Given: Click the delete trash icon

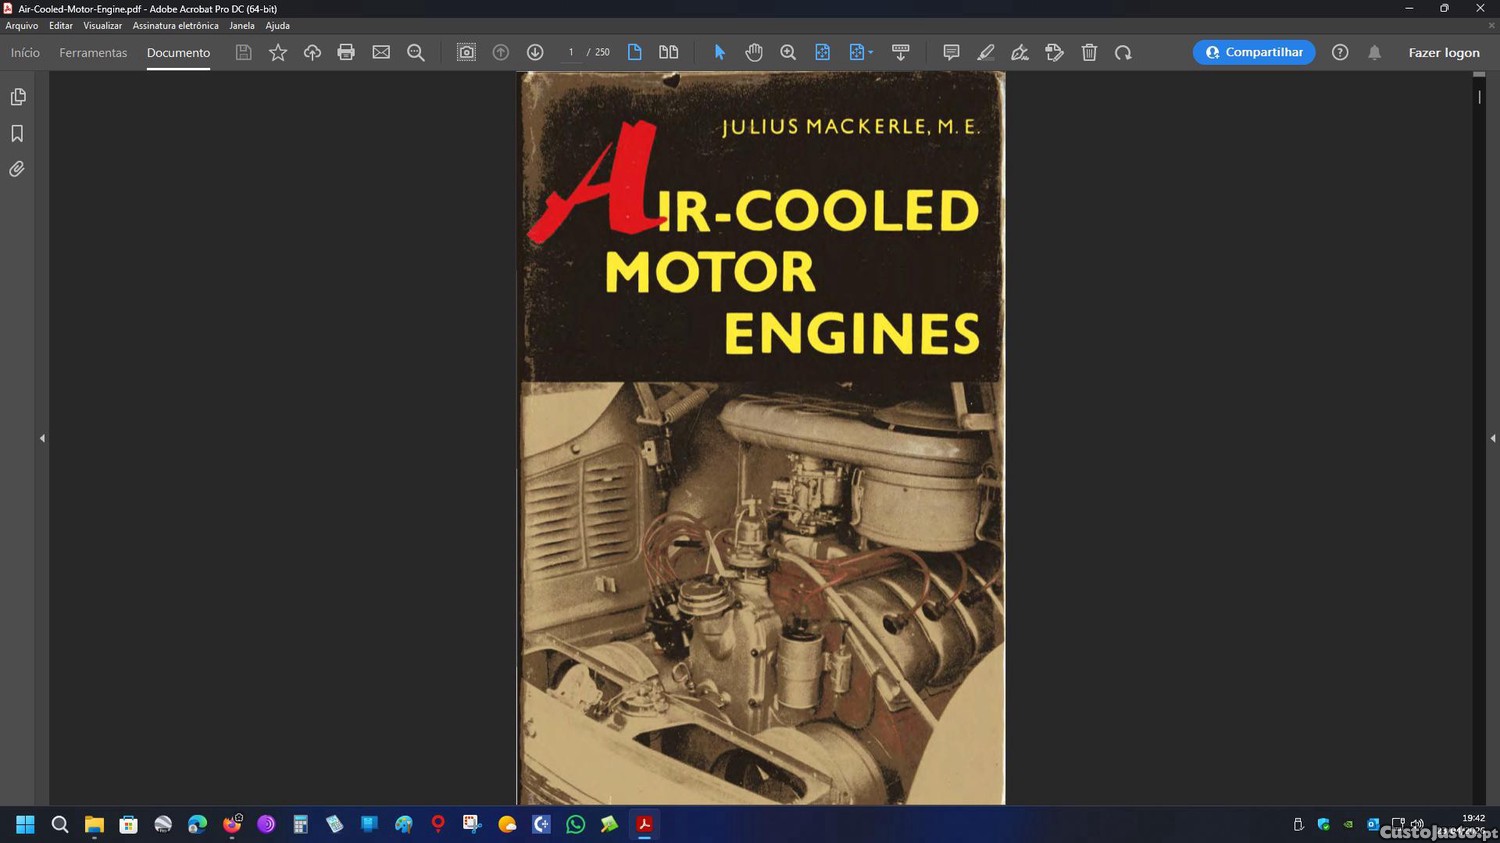Looking at the screenshot, I should click(x=1089, y=52).
